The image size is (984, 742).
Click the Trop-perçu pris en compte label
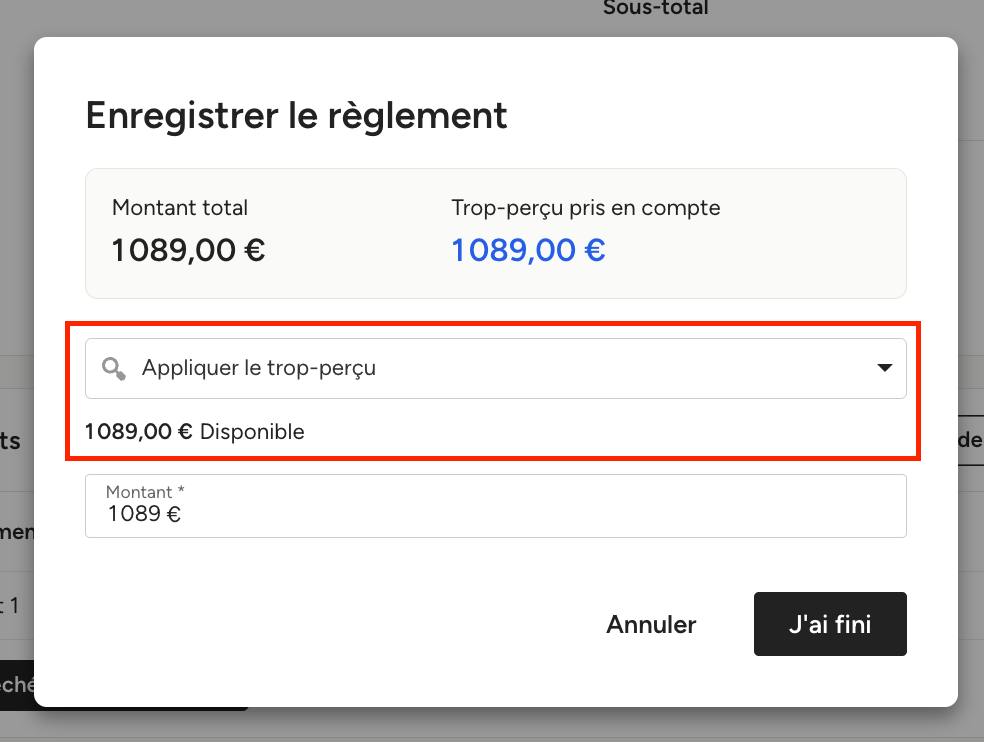click(586, 208)
